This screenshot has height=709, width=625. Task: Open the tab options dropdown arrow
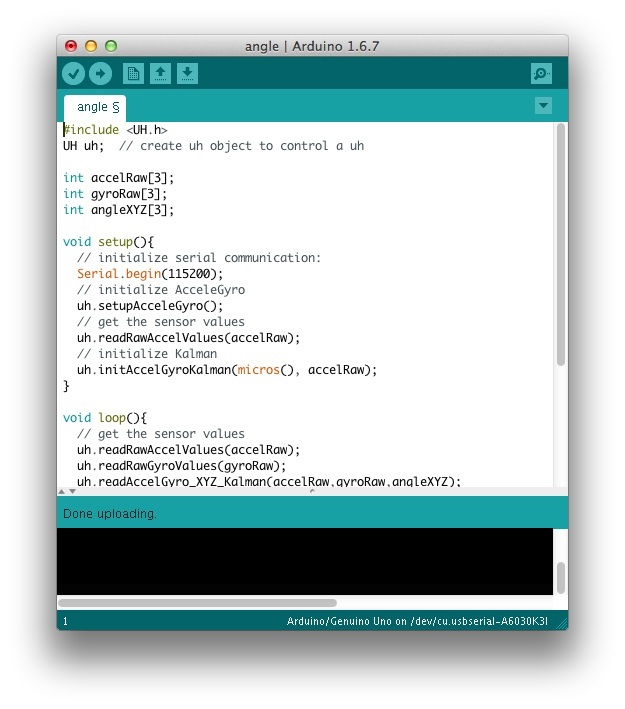(x=543, y=106)
